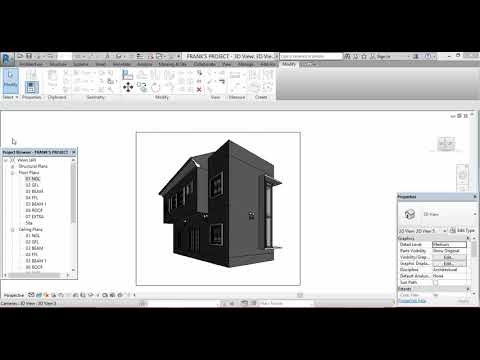Click the red Delete icon in Modify panel
Image resolution: width=480 pixels, height=360 pixels.
tap(199, 89)
